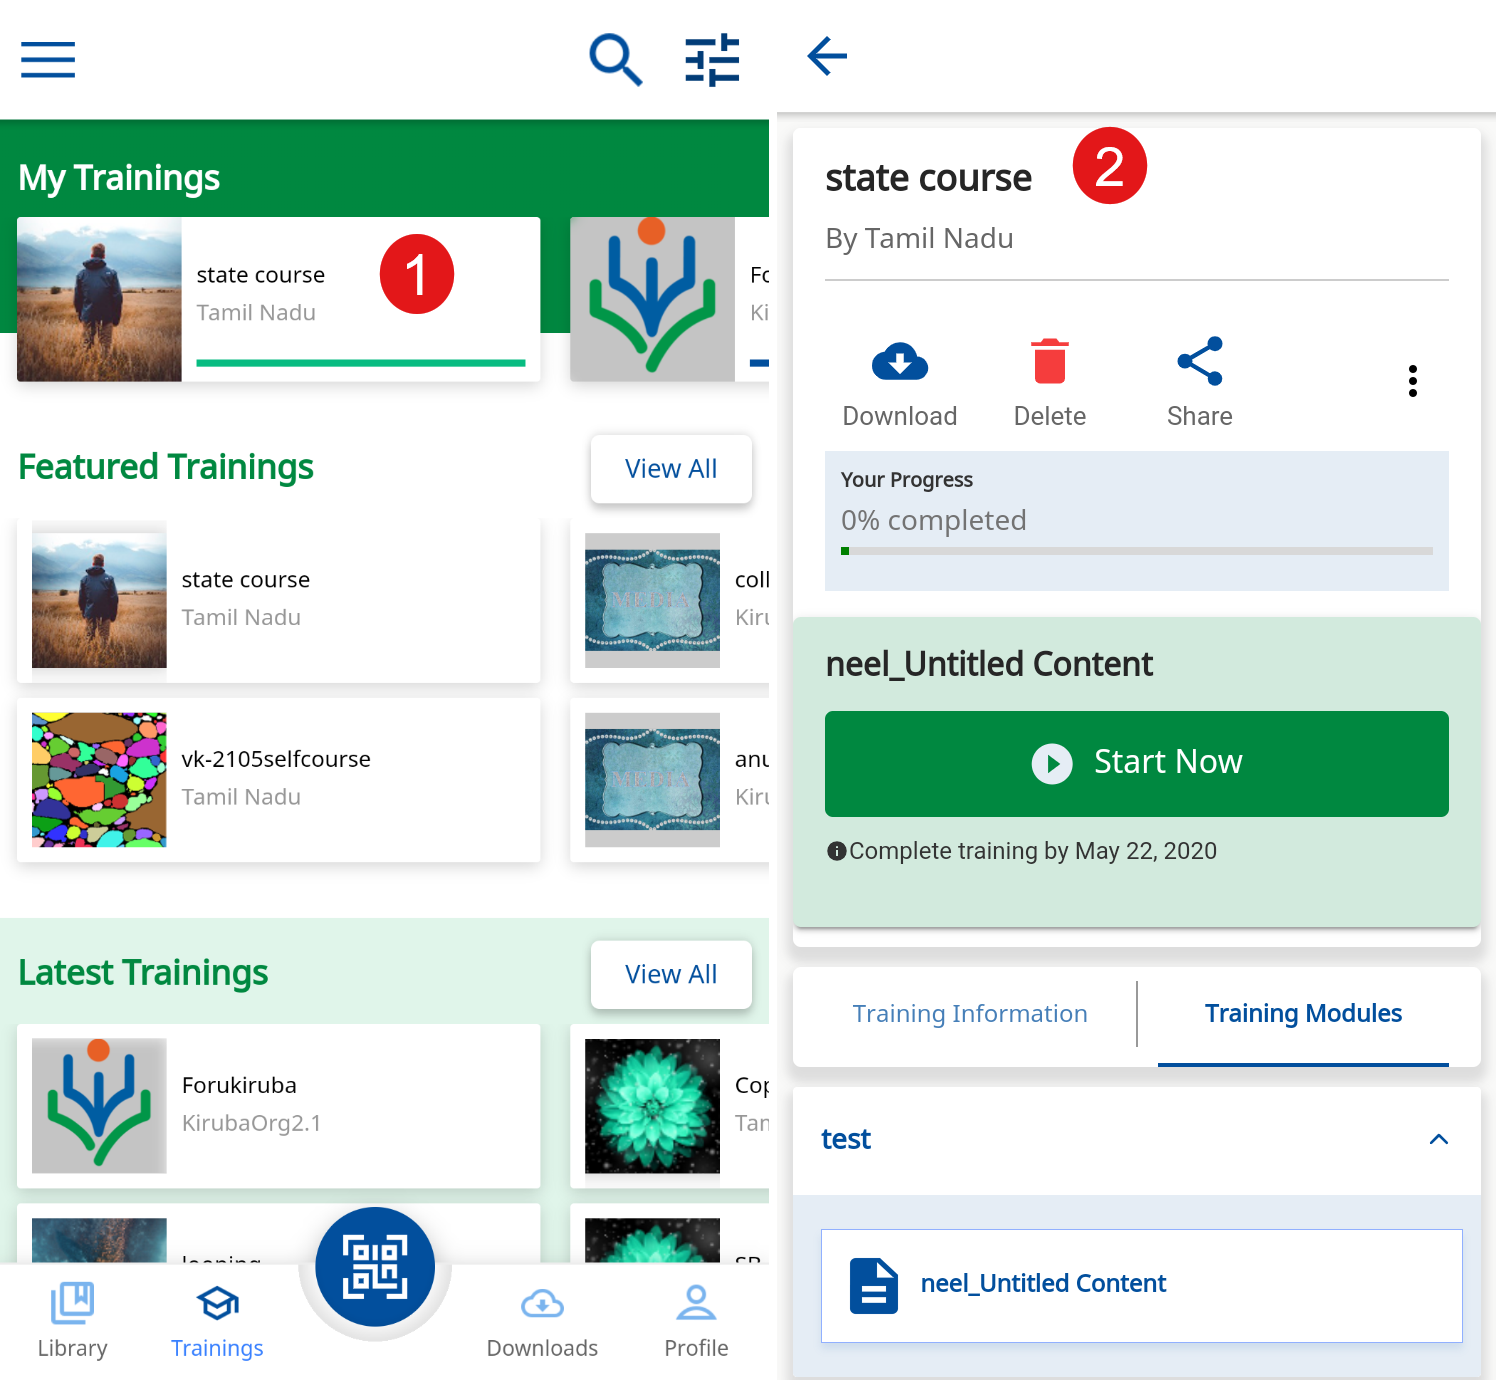Open the filter sliders icon
Screen dimensions: 1496x1380
coord(712,59)
